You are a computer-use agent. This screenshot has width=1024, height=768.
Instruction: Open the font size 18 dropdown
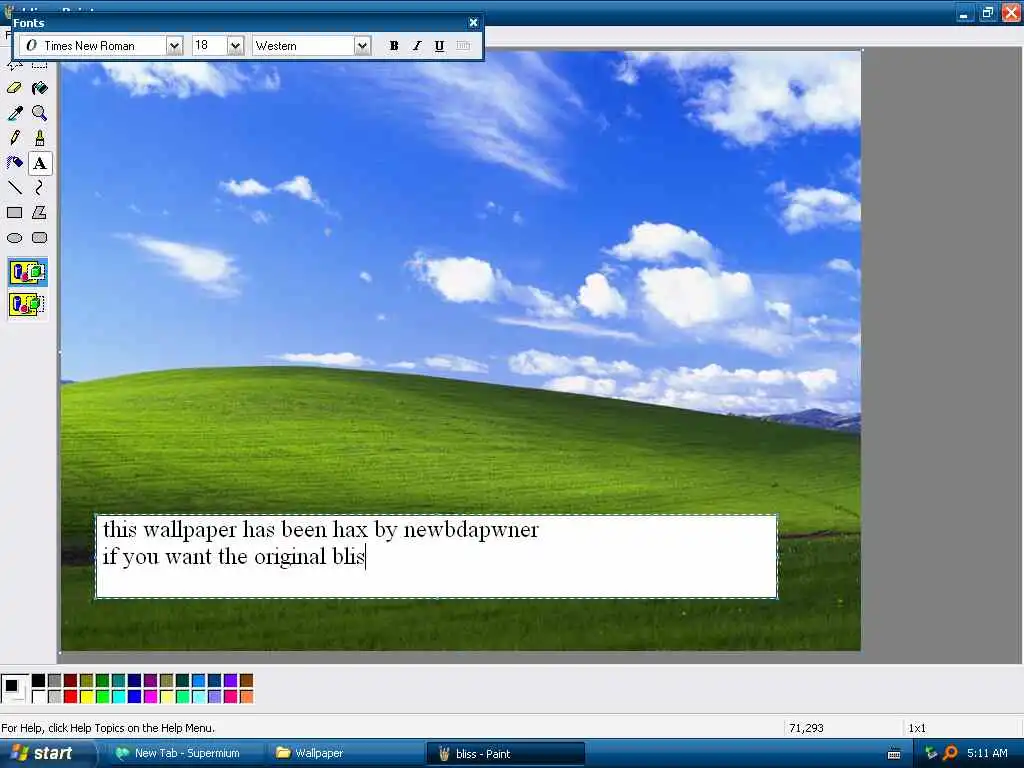pyautogui.click(x=235, y=46)
